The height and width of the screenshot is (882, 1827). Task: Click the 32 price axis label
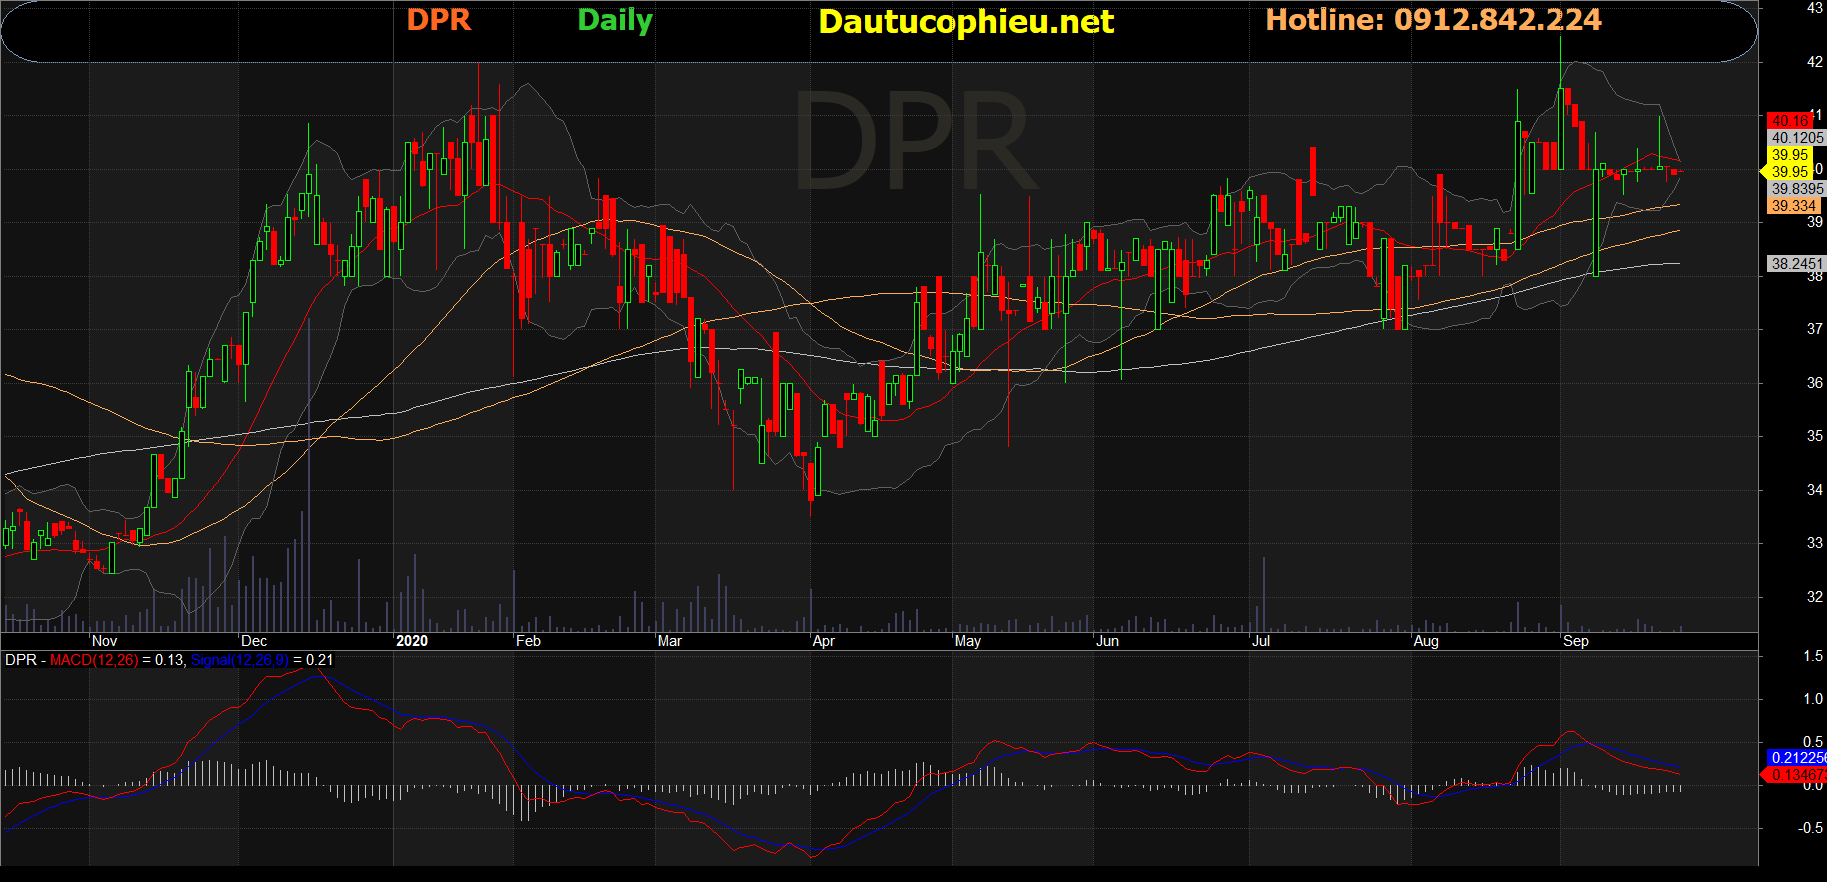1814,597
